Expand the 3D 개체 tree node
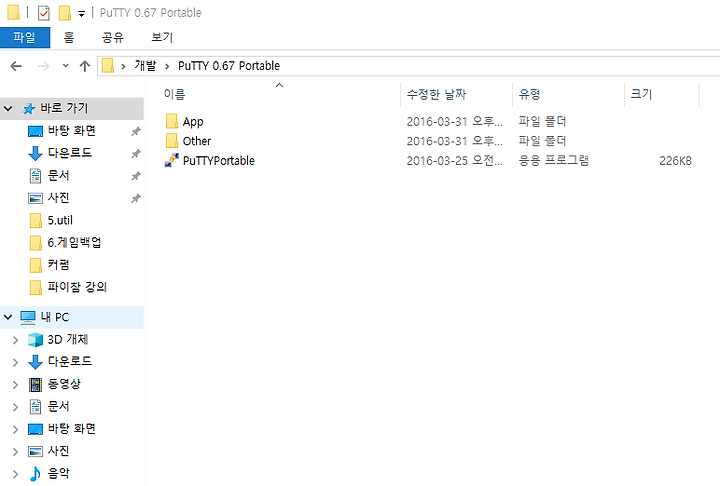The width and height of the screenshot is (720, 486). (x=15, y=340)
